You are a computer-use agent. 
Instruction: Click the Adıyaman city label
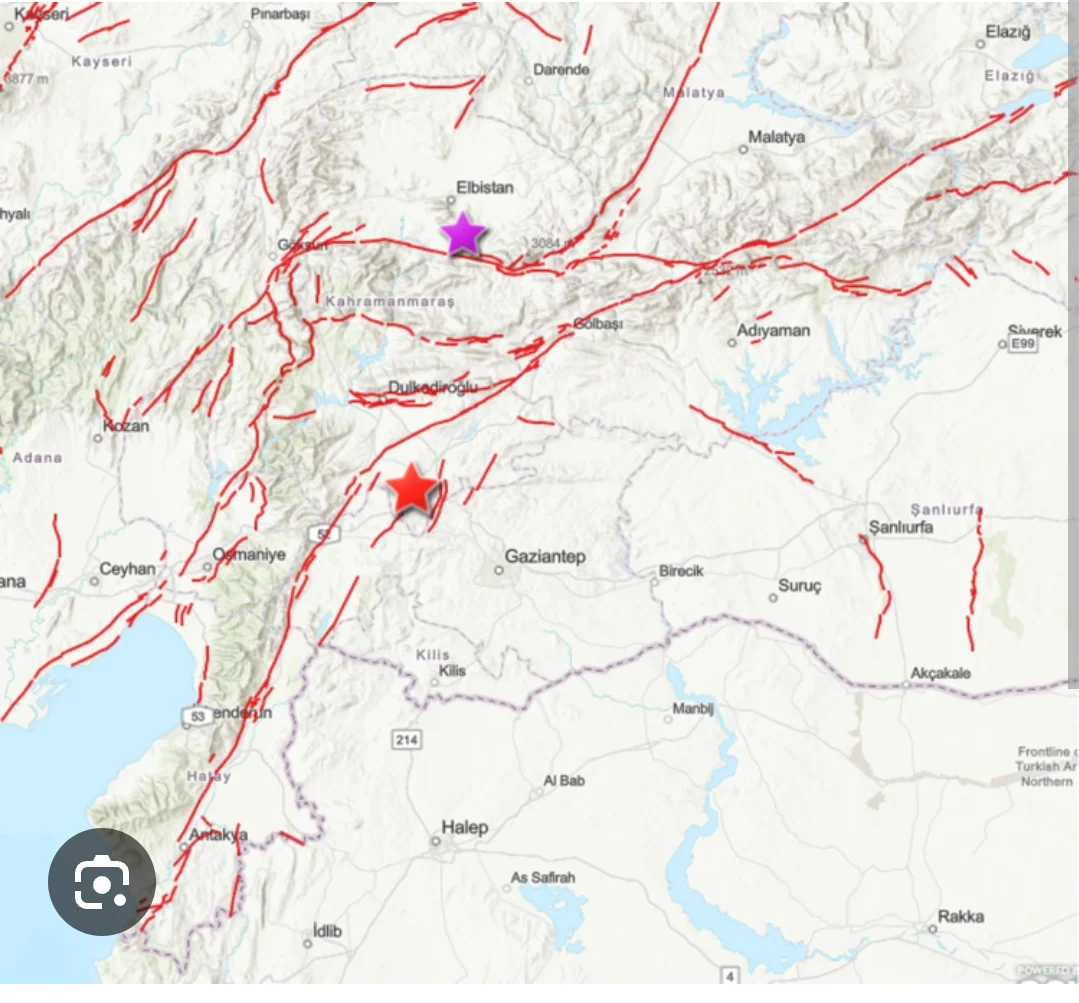[x=773, y=330]
